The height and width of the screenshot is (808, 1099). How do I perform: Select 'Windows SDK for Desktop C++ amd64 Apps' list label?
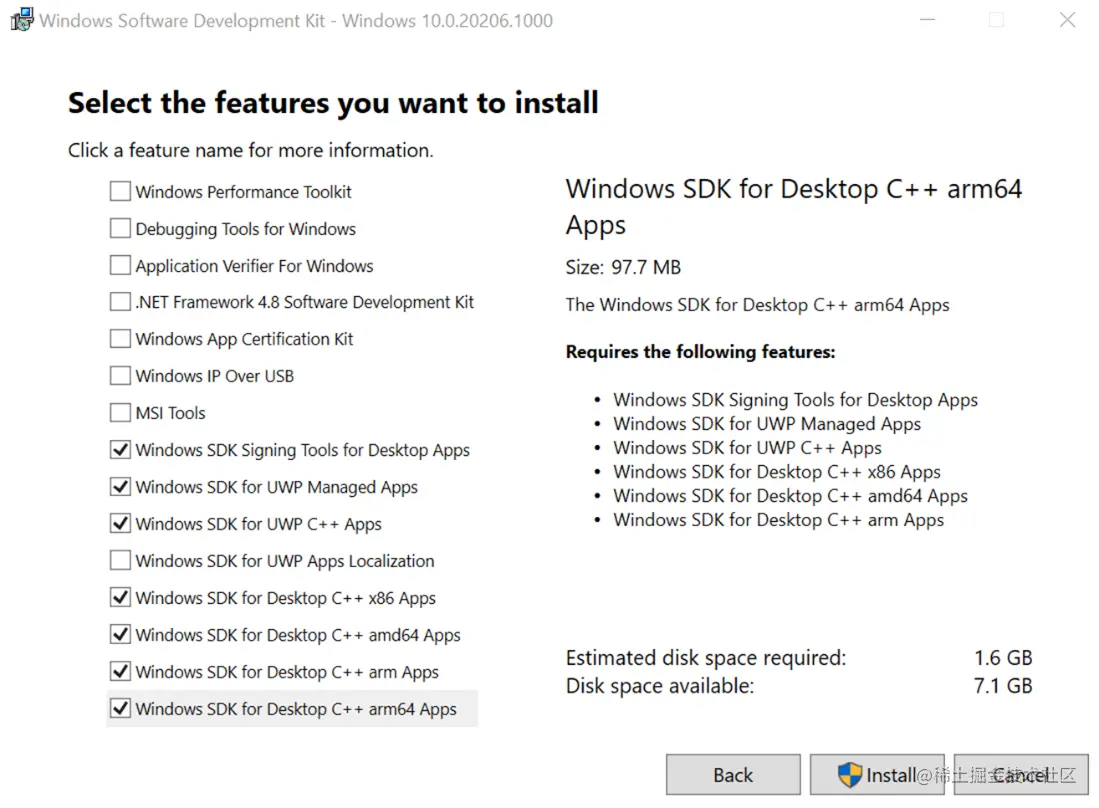point(299,635)
